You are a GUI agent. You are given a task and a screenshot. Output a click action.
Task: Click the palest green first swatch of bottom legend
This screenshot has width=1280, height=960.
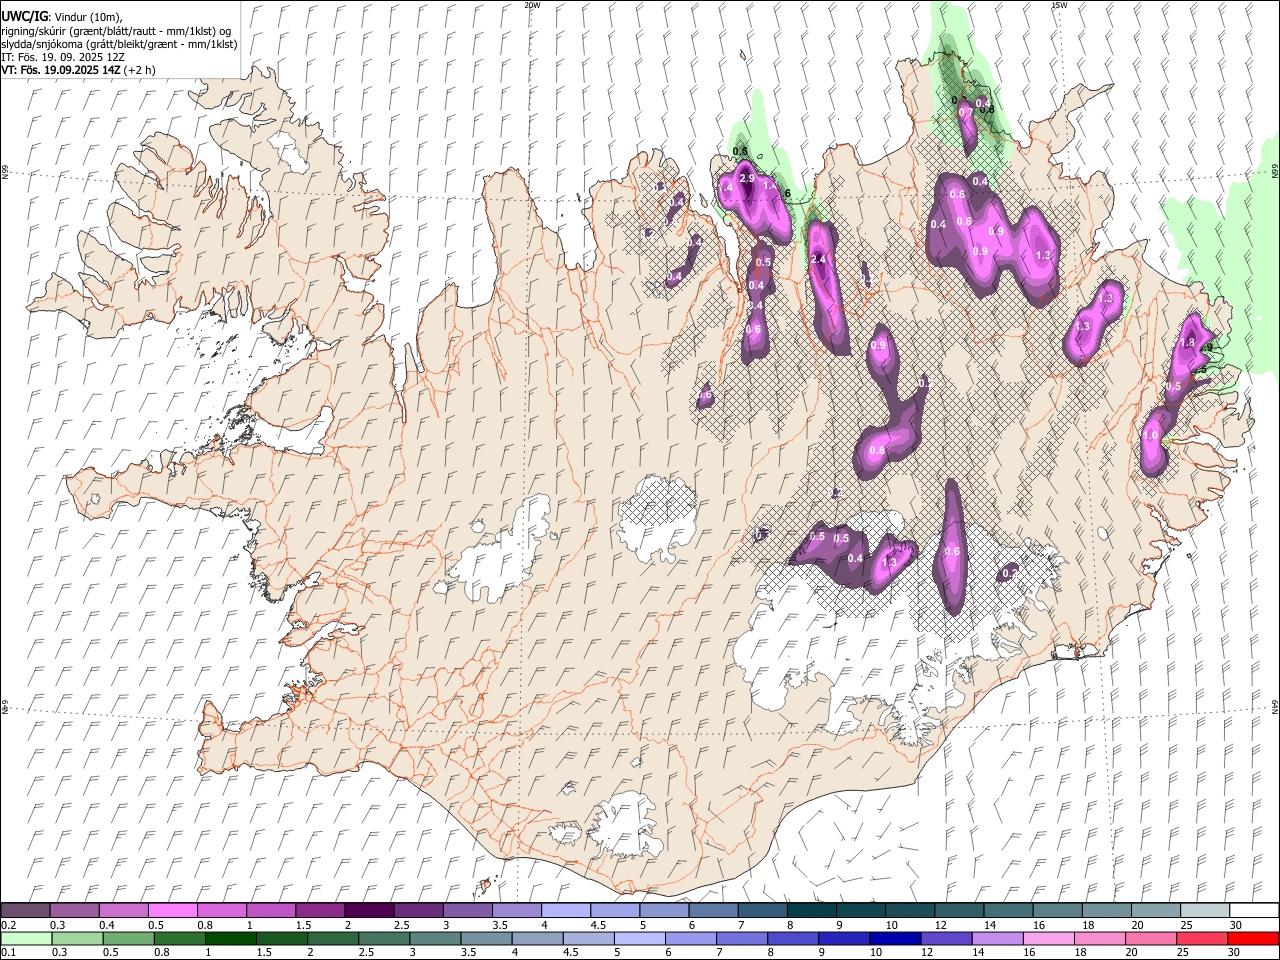(26, 938)
